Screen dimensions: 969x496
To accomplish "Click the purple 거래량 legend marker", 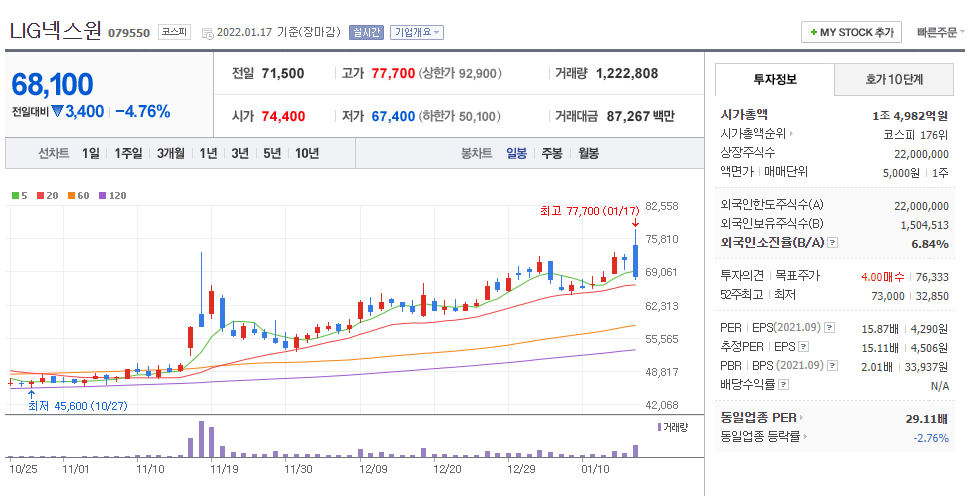I will pos(659,427).
